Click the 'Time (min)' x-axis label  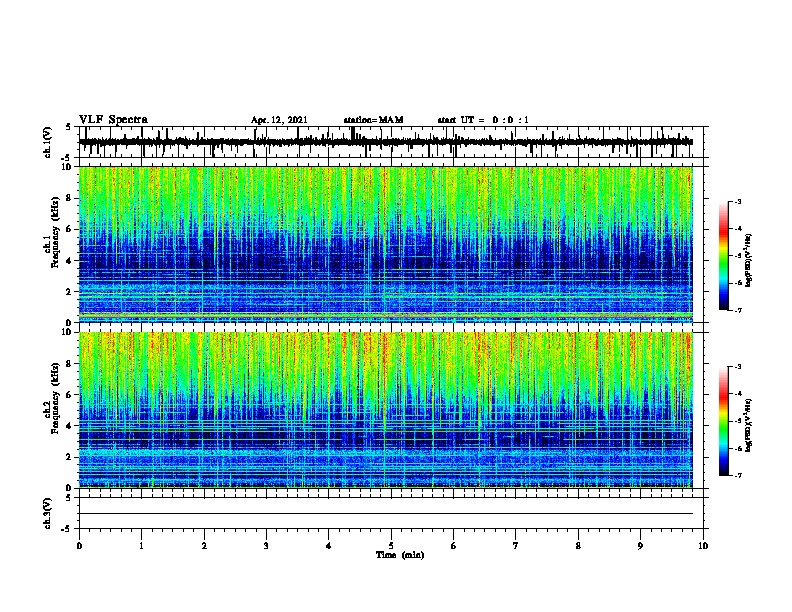tap(400, 555)
